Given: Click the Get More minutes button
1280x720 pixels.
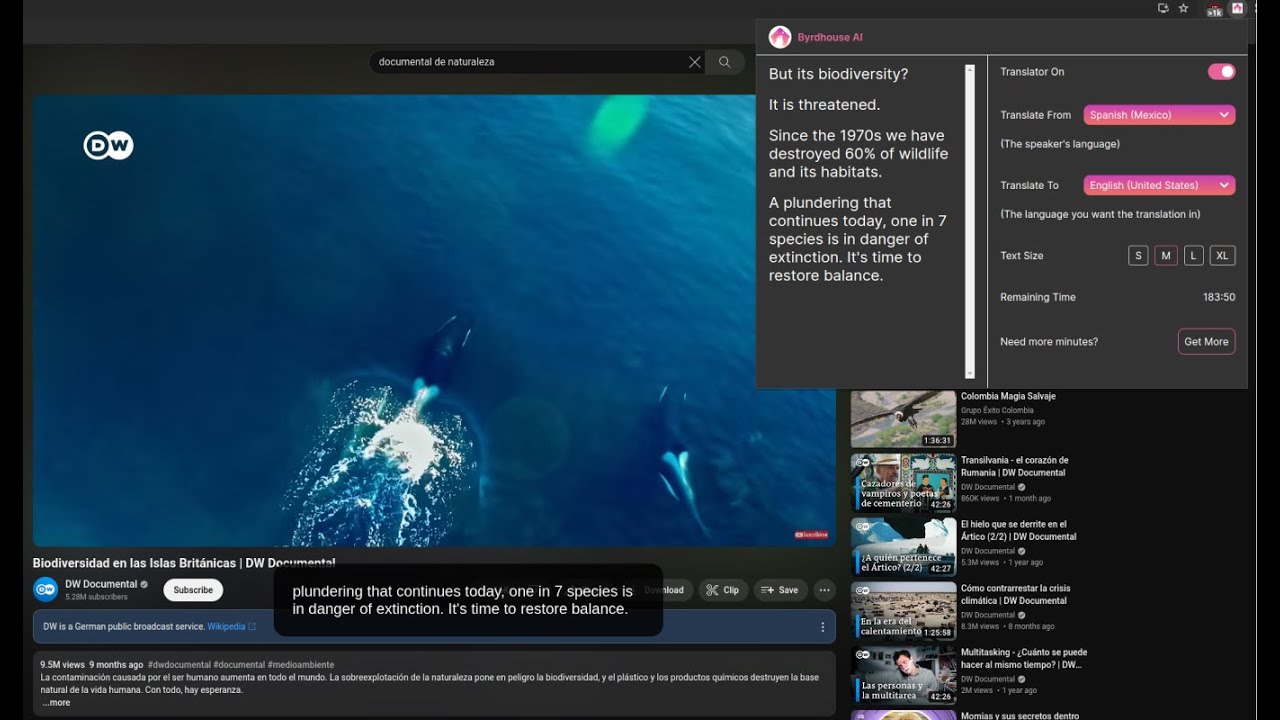Looking at the screenshot, I should 1206,342.
